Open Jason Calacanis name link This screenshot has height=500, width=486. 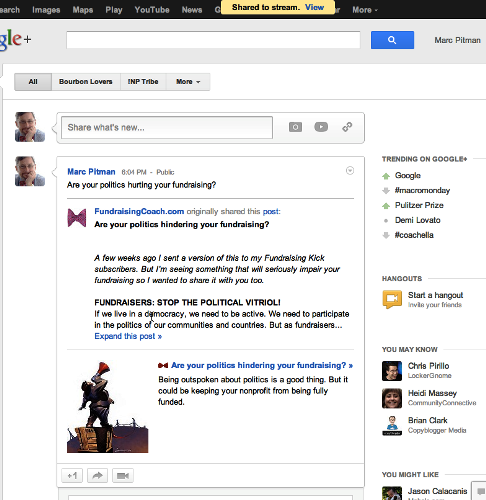pos(437,491)
